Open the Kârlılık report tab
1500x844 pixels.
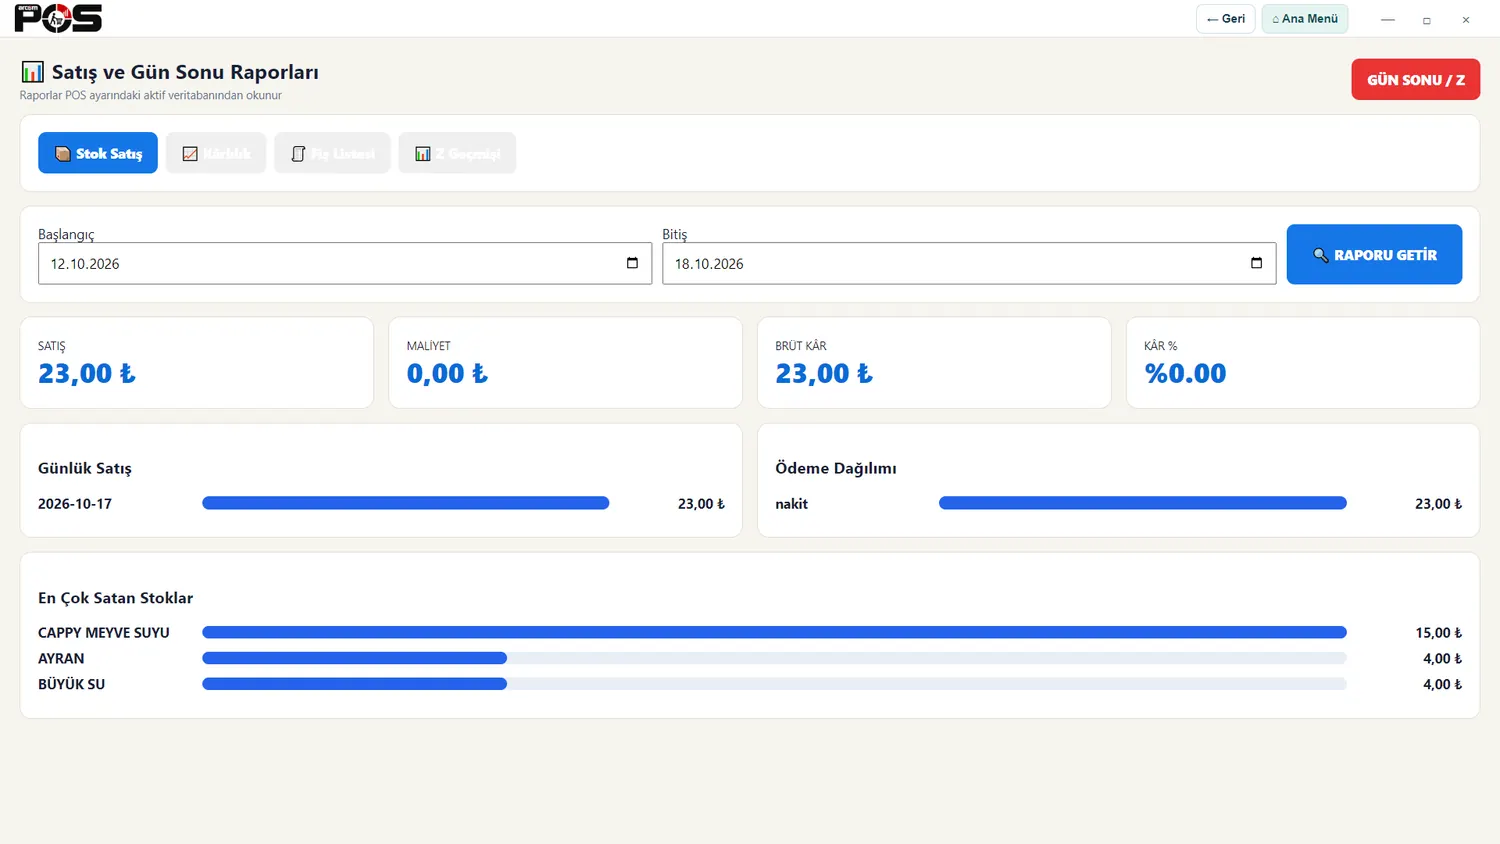[216, 153]
